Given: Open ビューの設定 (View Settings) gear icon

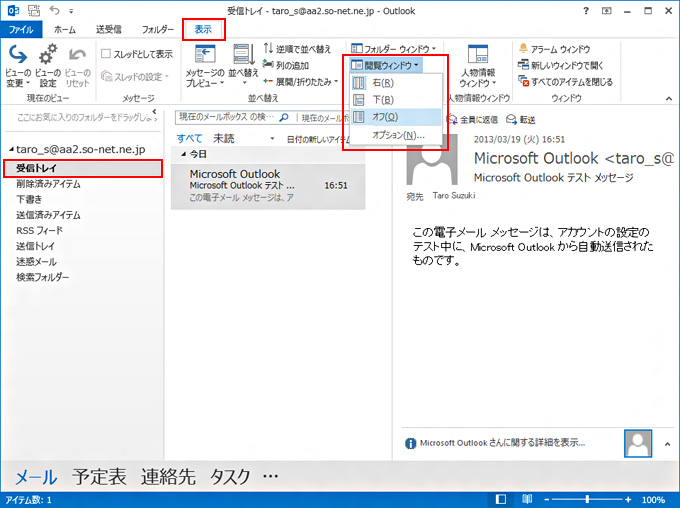Looking at the screenshot, I should [47, 58].
